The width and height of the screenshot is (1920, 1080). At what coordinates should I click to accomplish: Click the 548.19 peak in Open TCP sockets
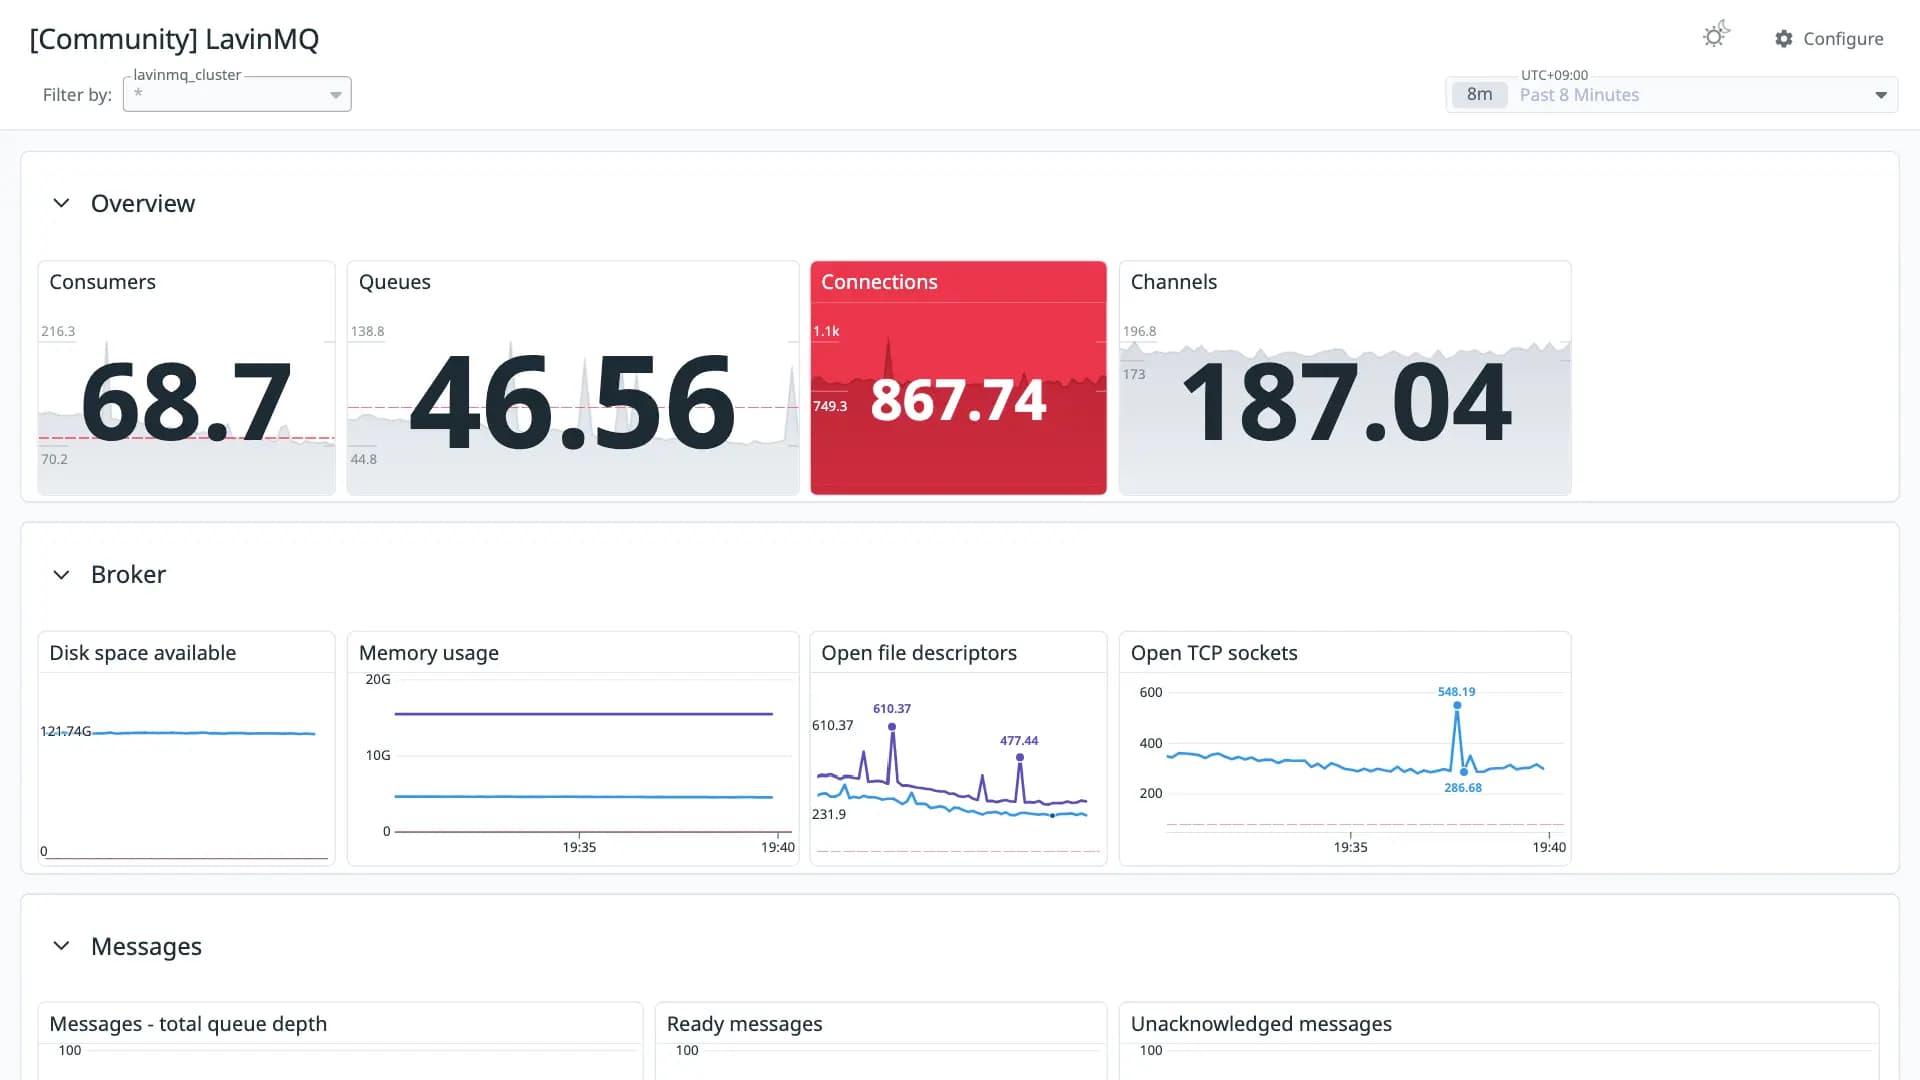(x=1457, y=705)
